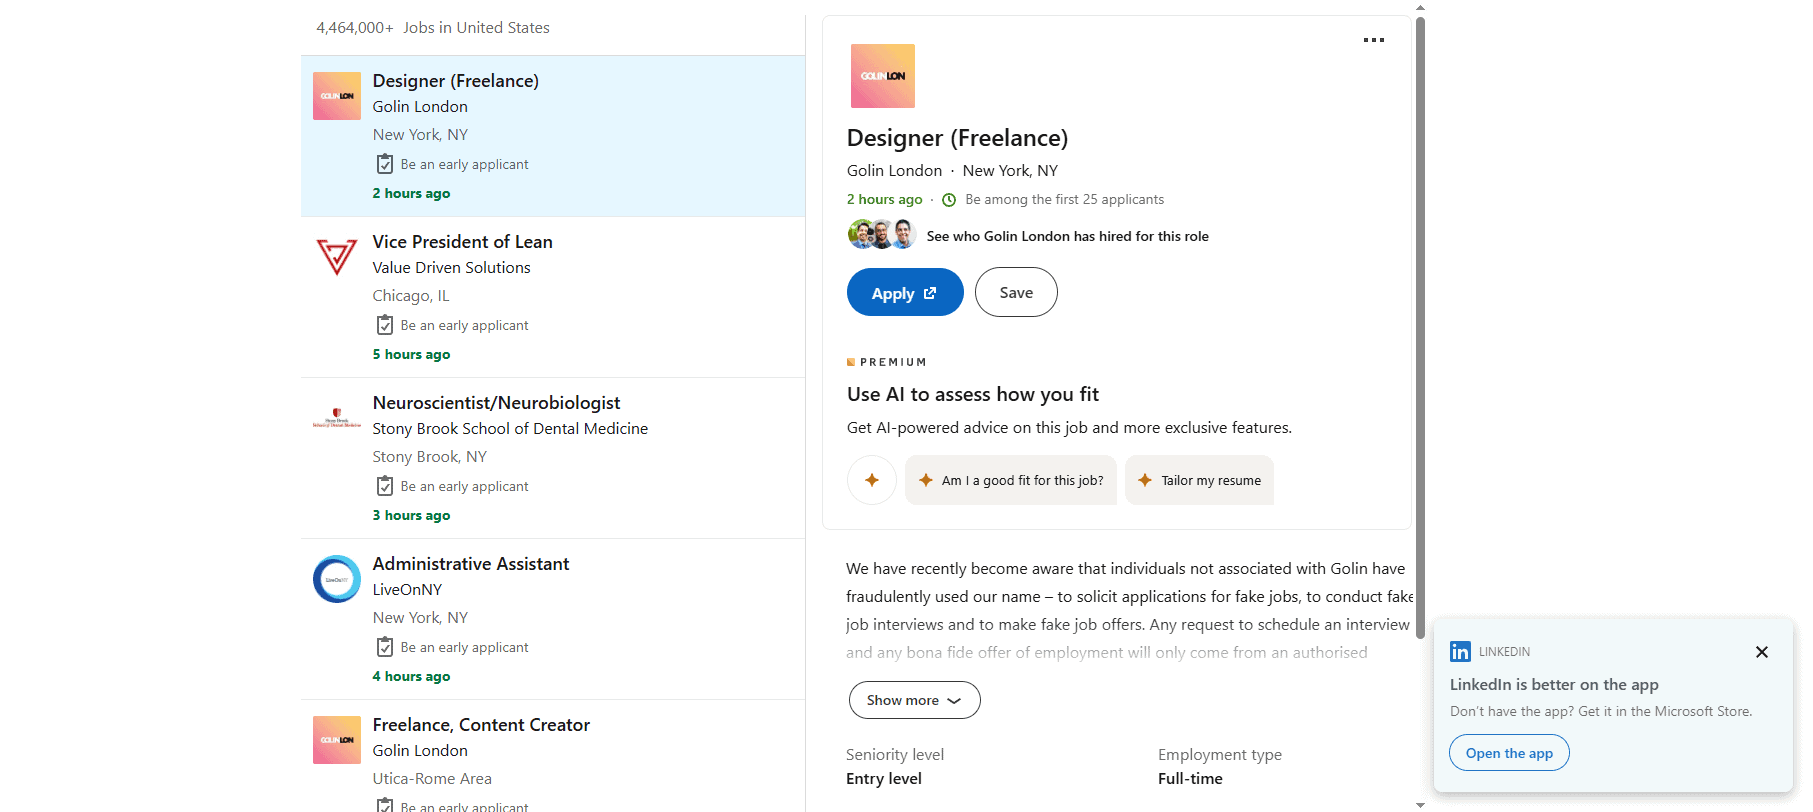Click '4,464,000+ Jobs in United States' text
This screenshot has width=1813, height=812.
[433, 28]
